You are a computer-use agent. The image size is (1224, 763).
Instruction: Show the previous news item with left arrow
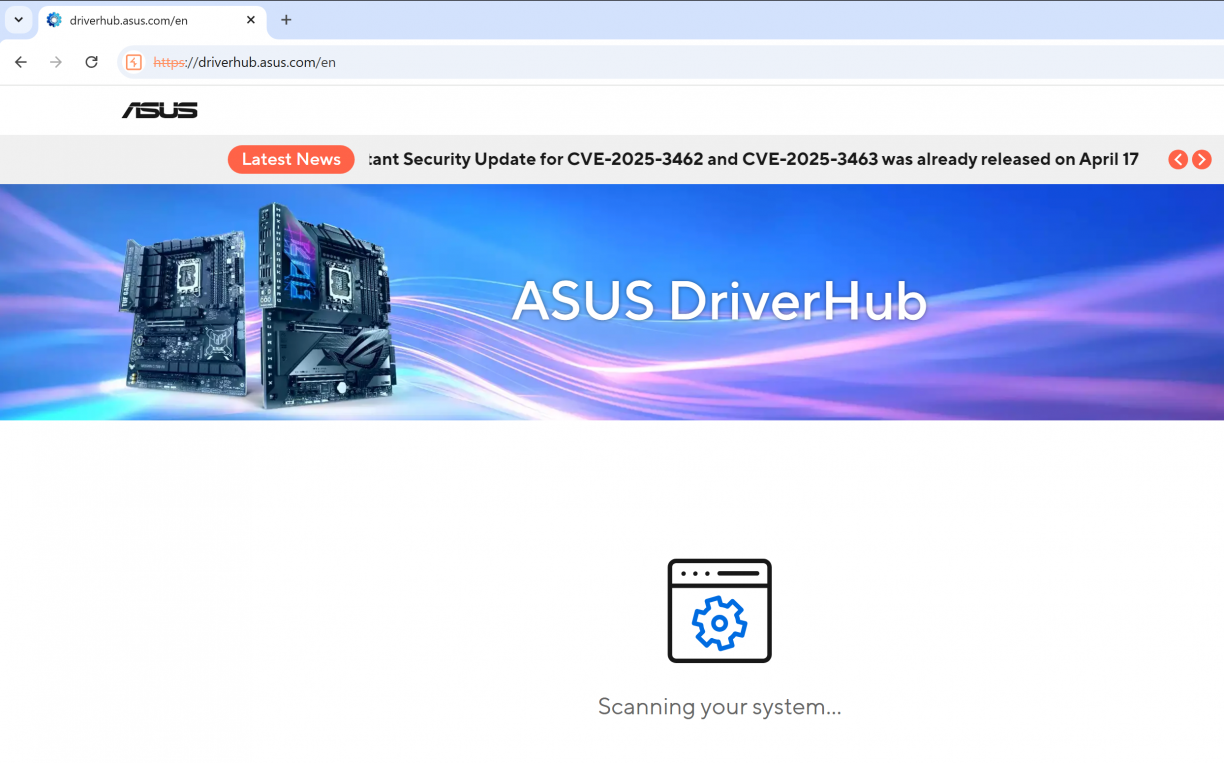(x=1178, y=160)
